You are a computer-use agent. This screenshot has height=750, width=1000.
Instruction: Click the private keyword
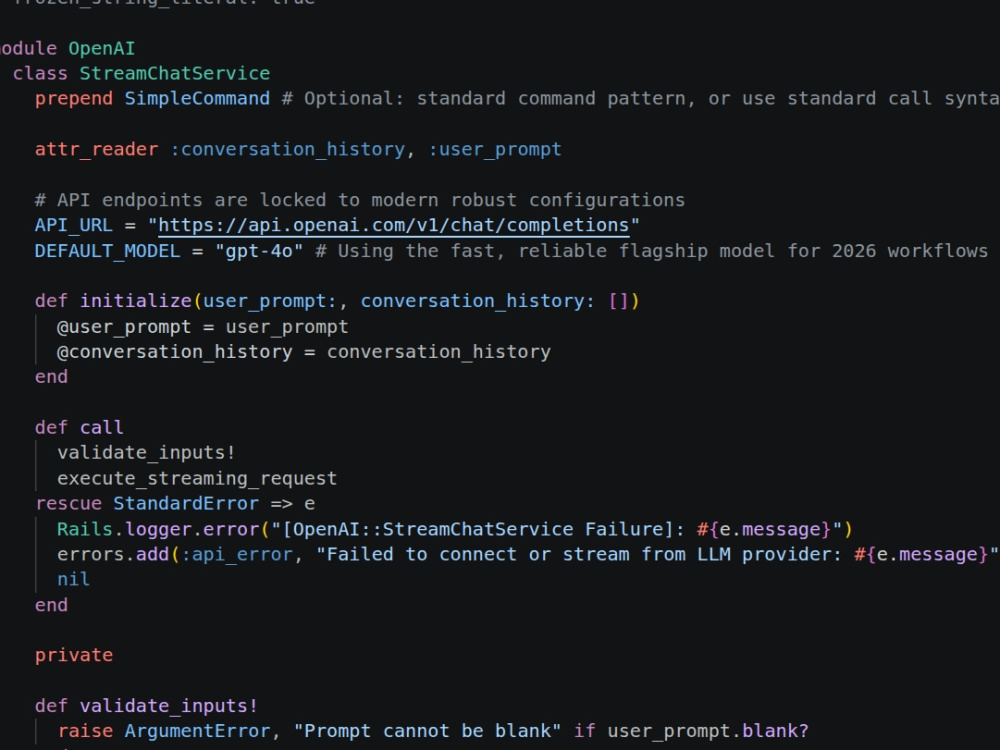(x=74, y=655)
